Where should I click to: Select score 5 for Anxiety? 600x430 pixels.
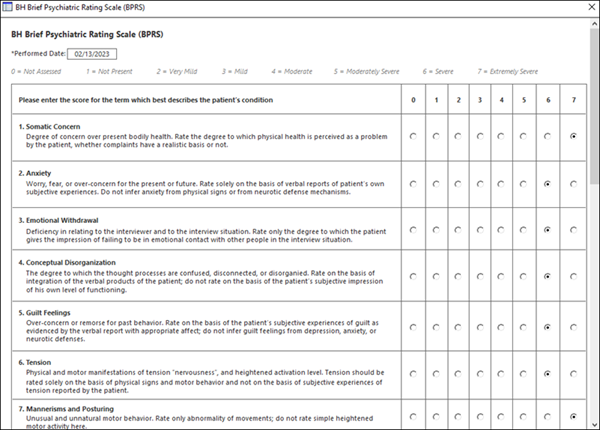(526, 184)
